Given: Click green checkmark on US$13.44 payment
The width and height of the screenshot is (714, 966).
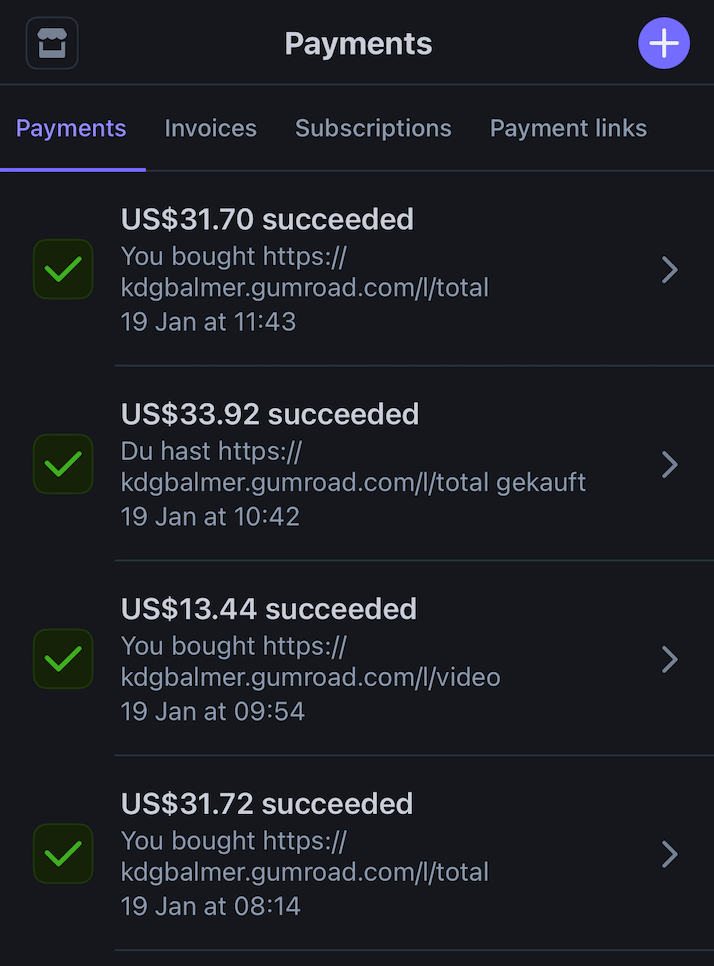Looking at the screenshot, I should [x=63, y=659].
